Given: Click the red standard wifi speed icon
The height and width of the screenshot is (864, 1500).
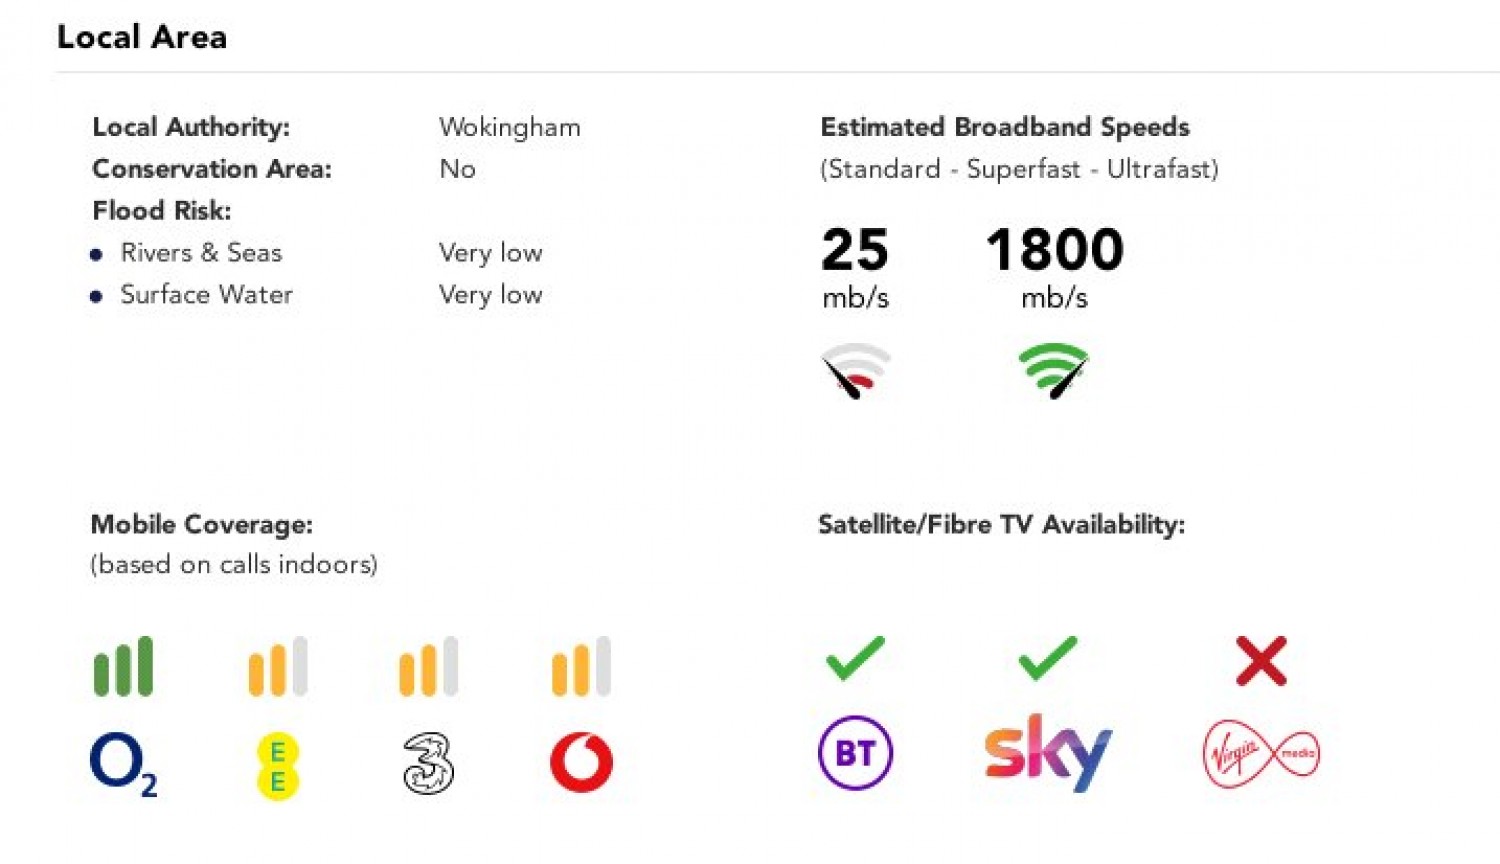Looking at the screenshot, I should pyautogui.click(x=855, y=370).
